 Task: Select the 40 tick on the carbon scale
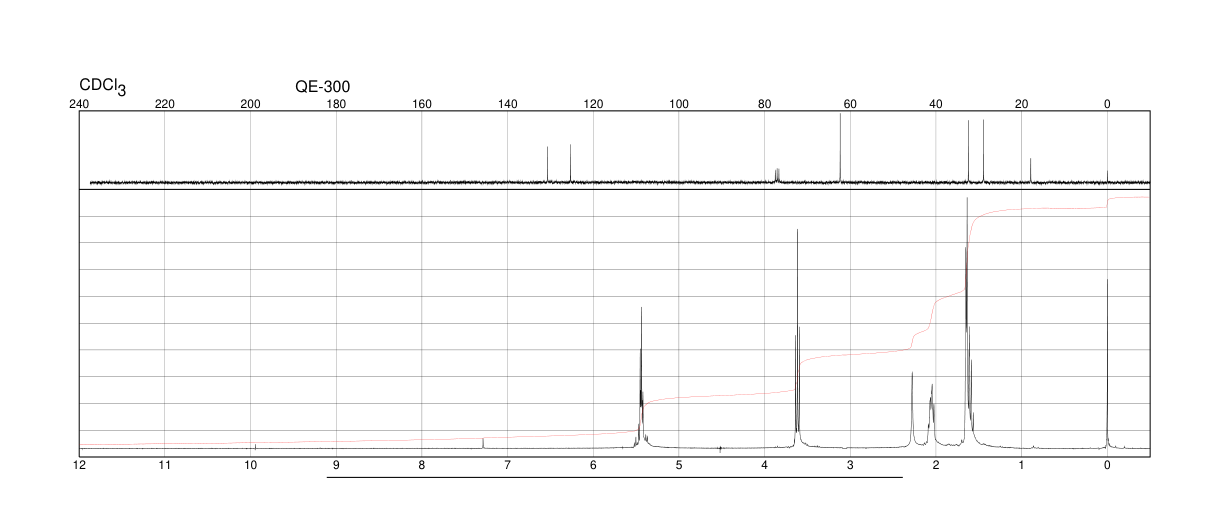[936, 104]
